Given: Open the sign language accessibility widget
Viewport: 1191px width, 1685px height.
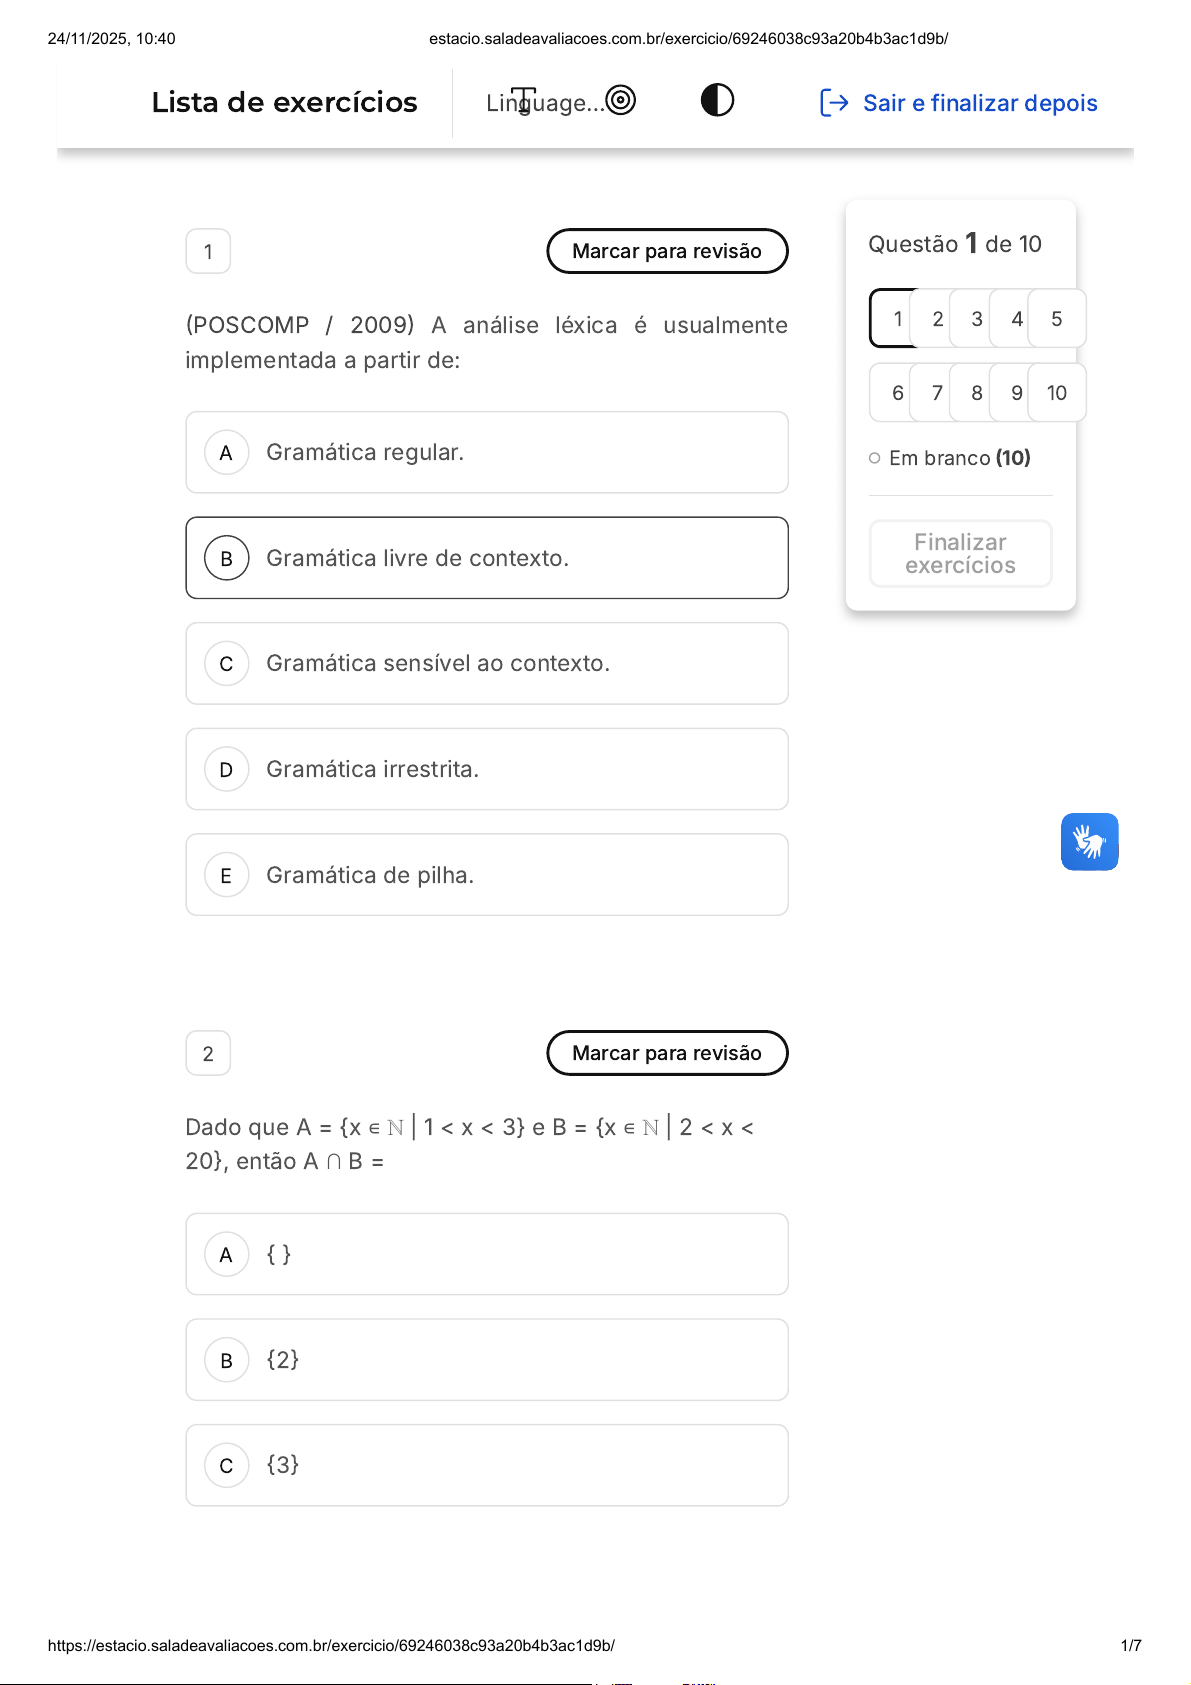Looking at the screenshot, I should coord(1089,842).
